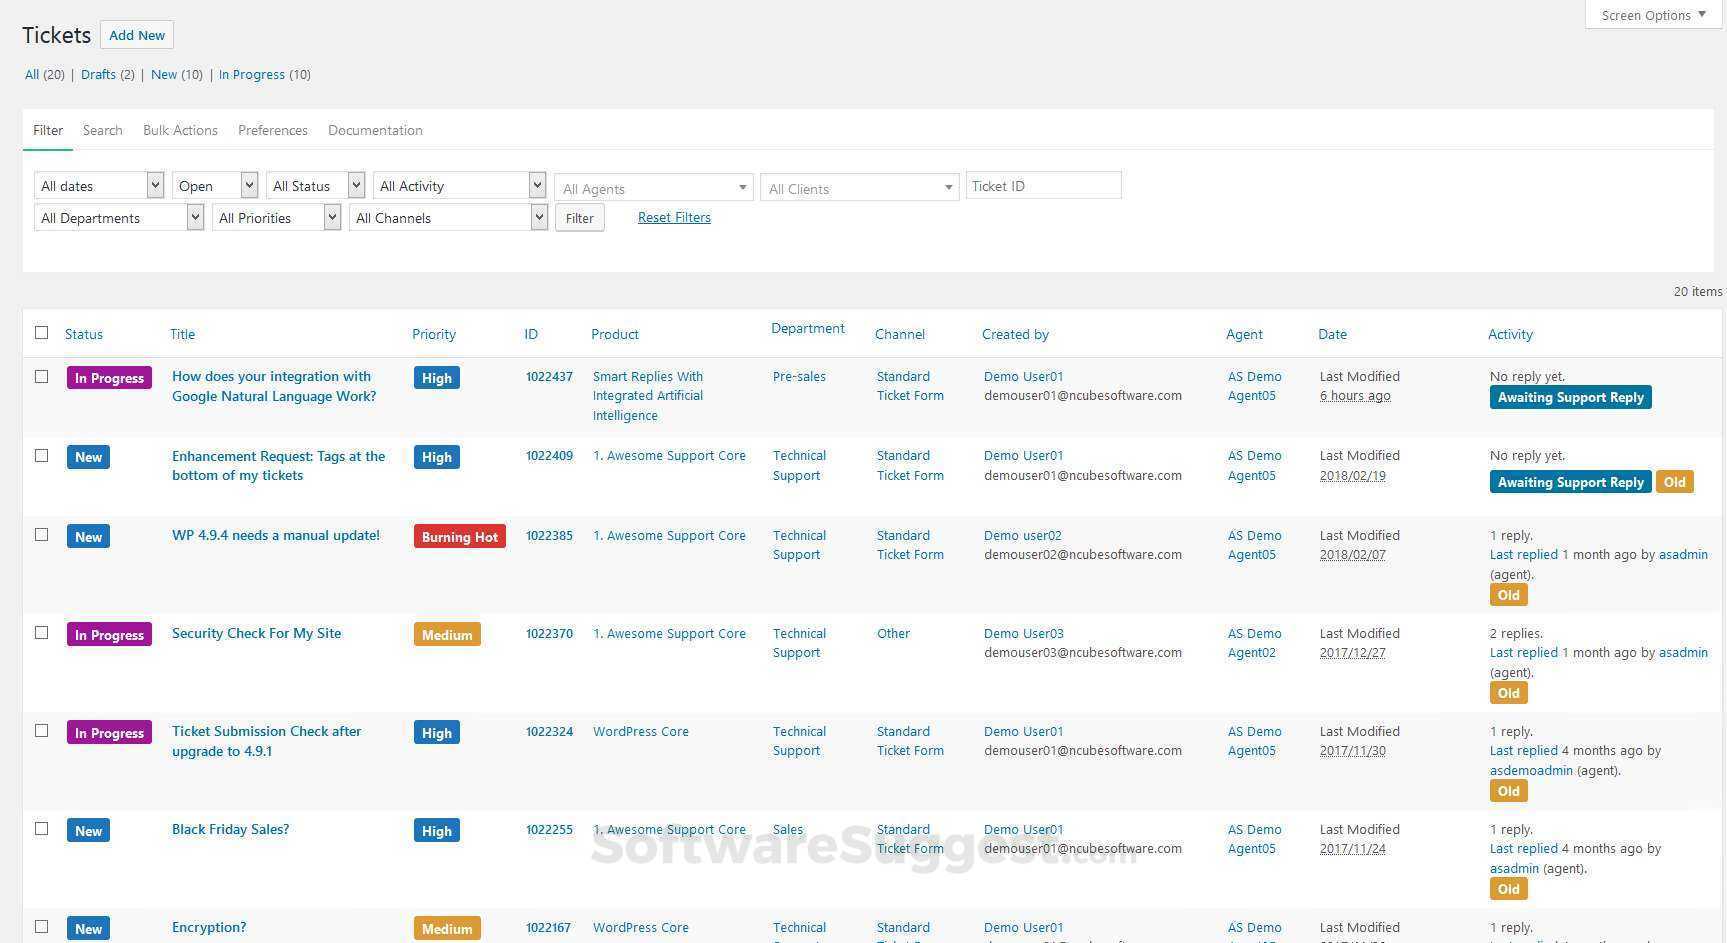Click the High priority badge for Black Friday Sales
The height and width of the screenshot is (943, 1727).
(436, 831)
